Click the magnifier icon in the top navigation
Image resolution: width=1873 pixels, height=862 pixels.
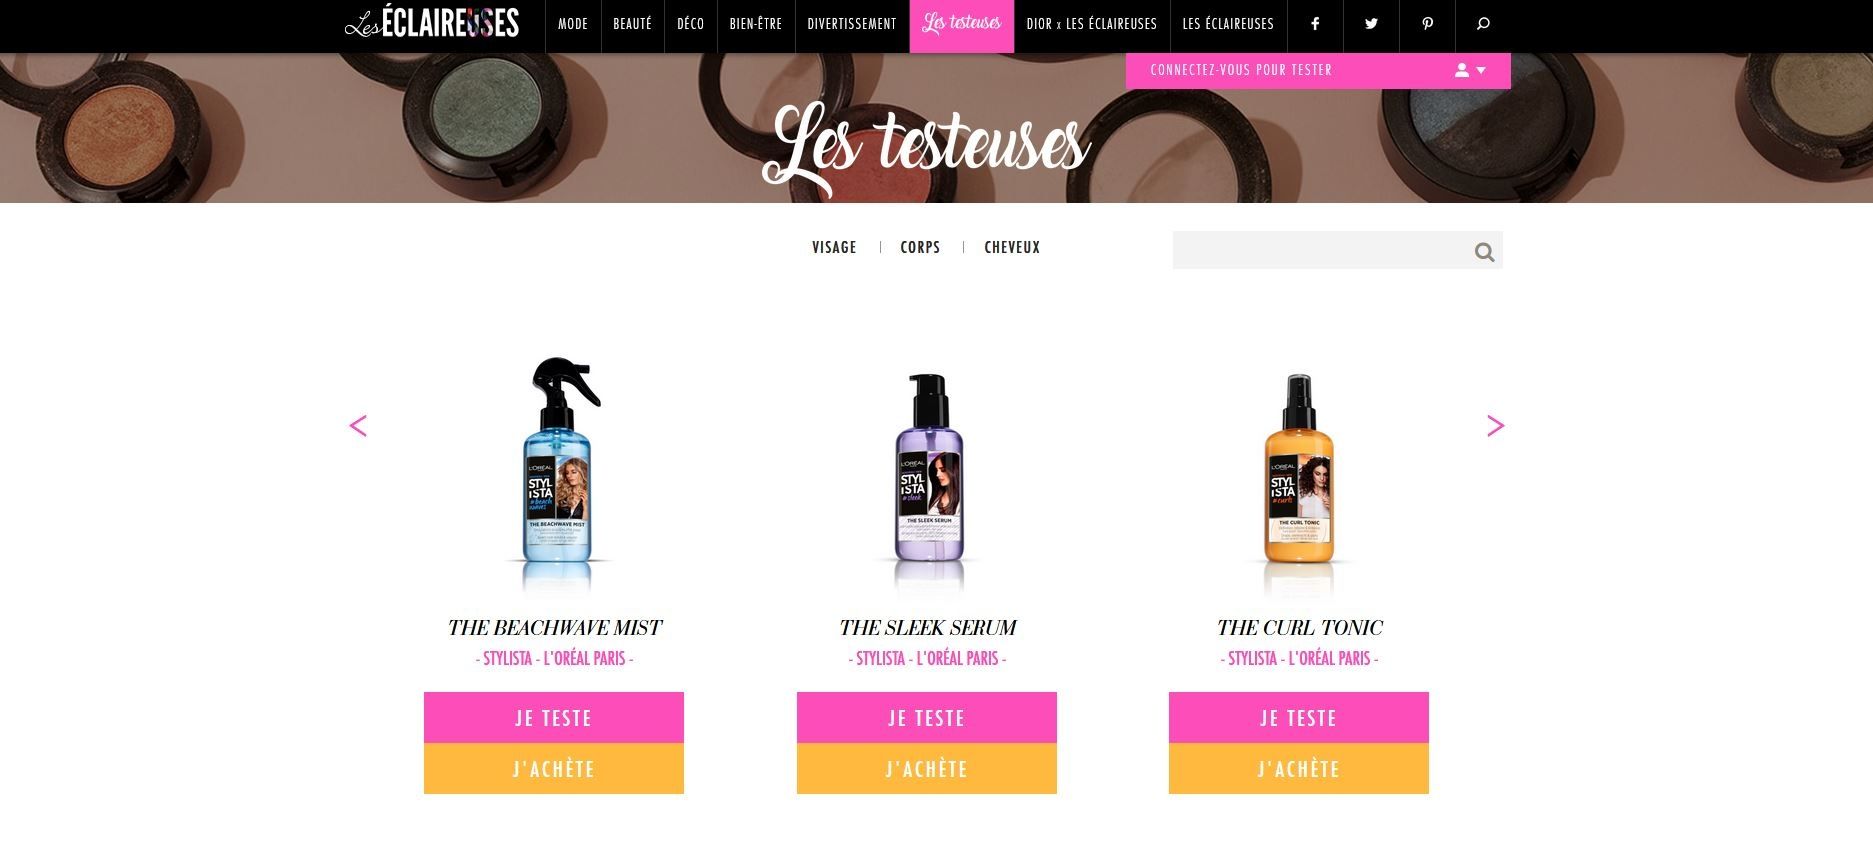(1483, 24)
